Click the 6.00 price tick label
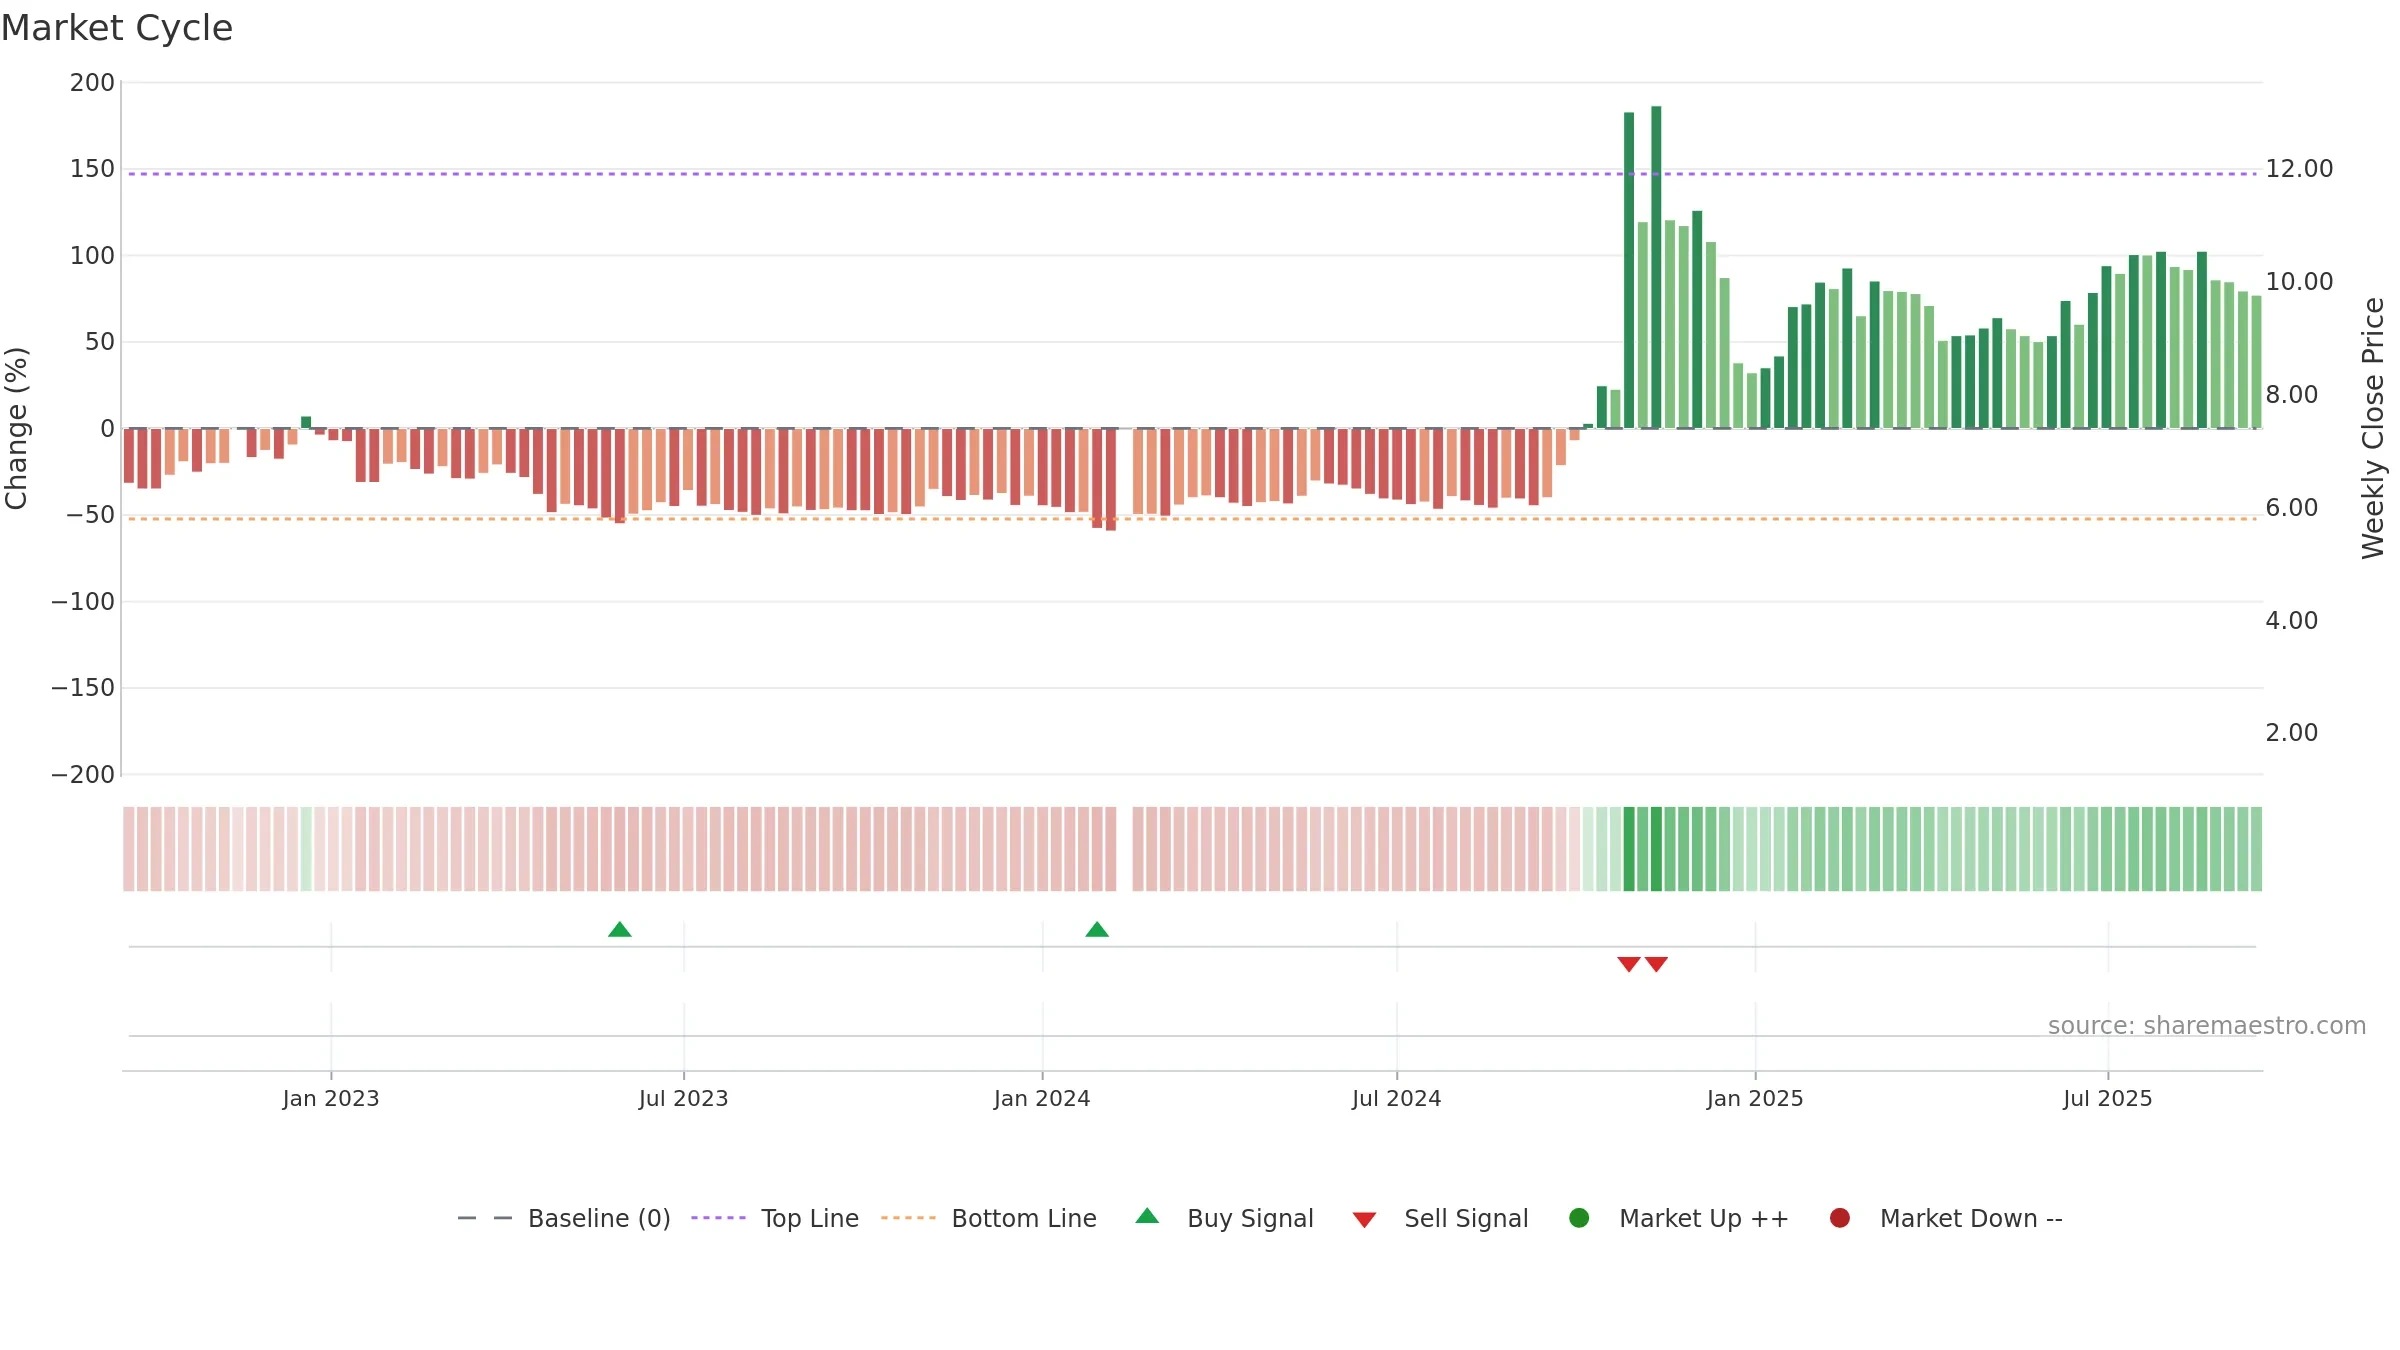This screenshot has height=1350, width=2400. [x=2292, y=508]
